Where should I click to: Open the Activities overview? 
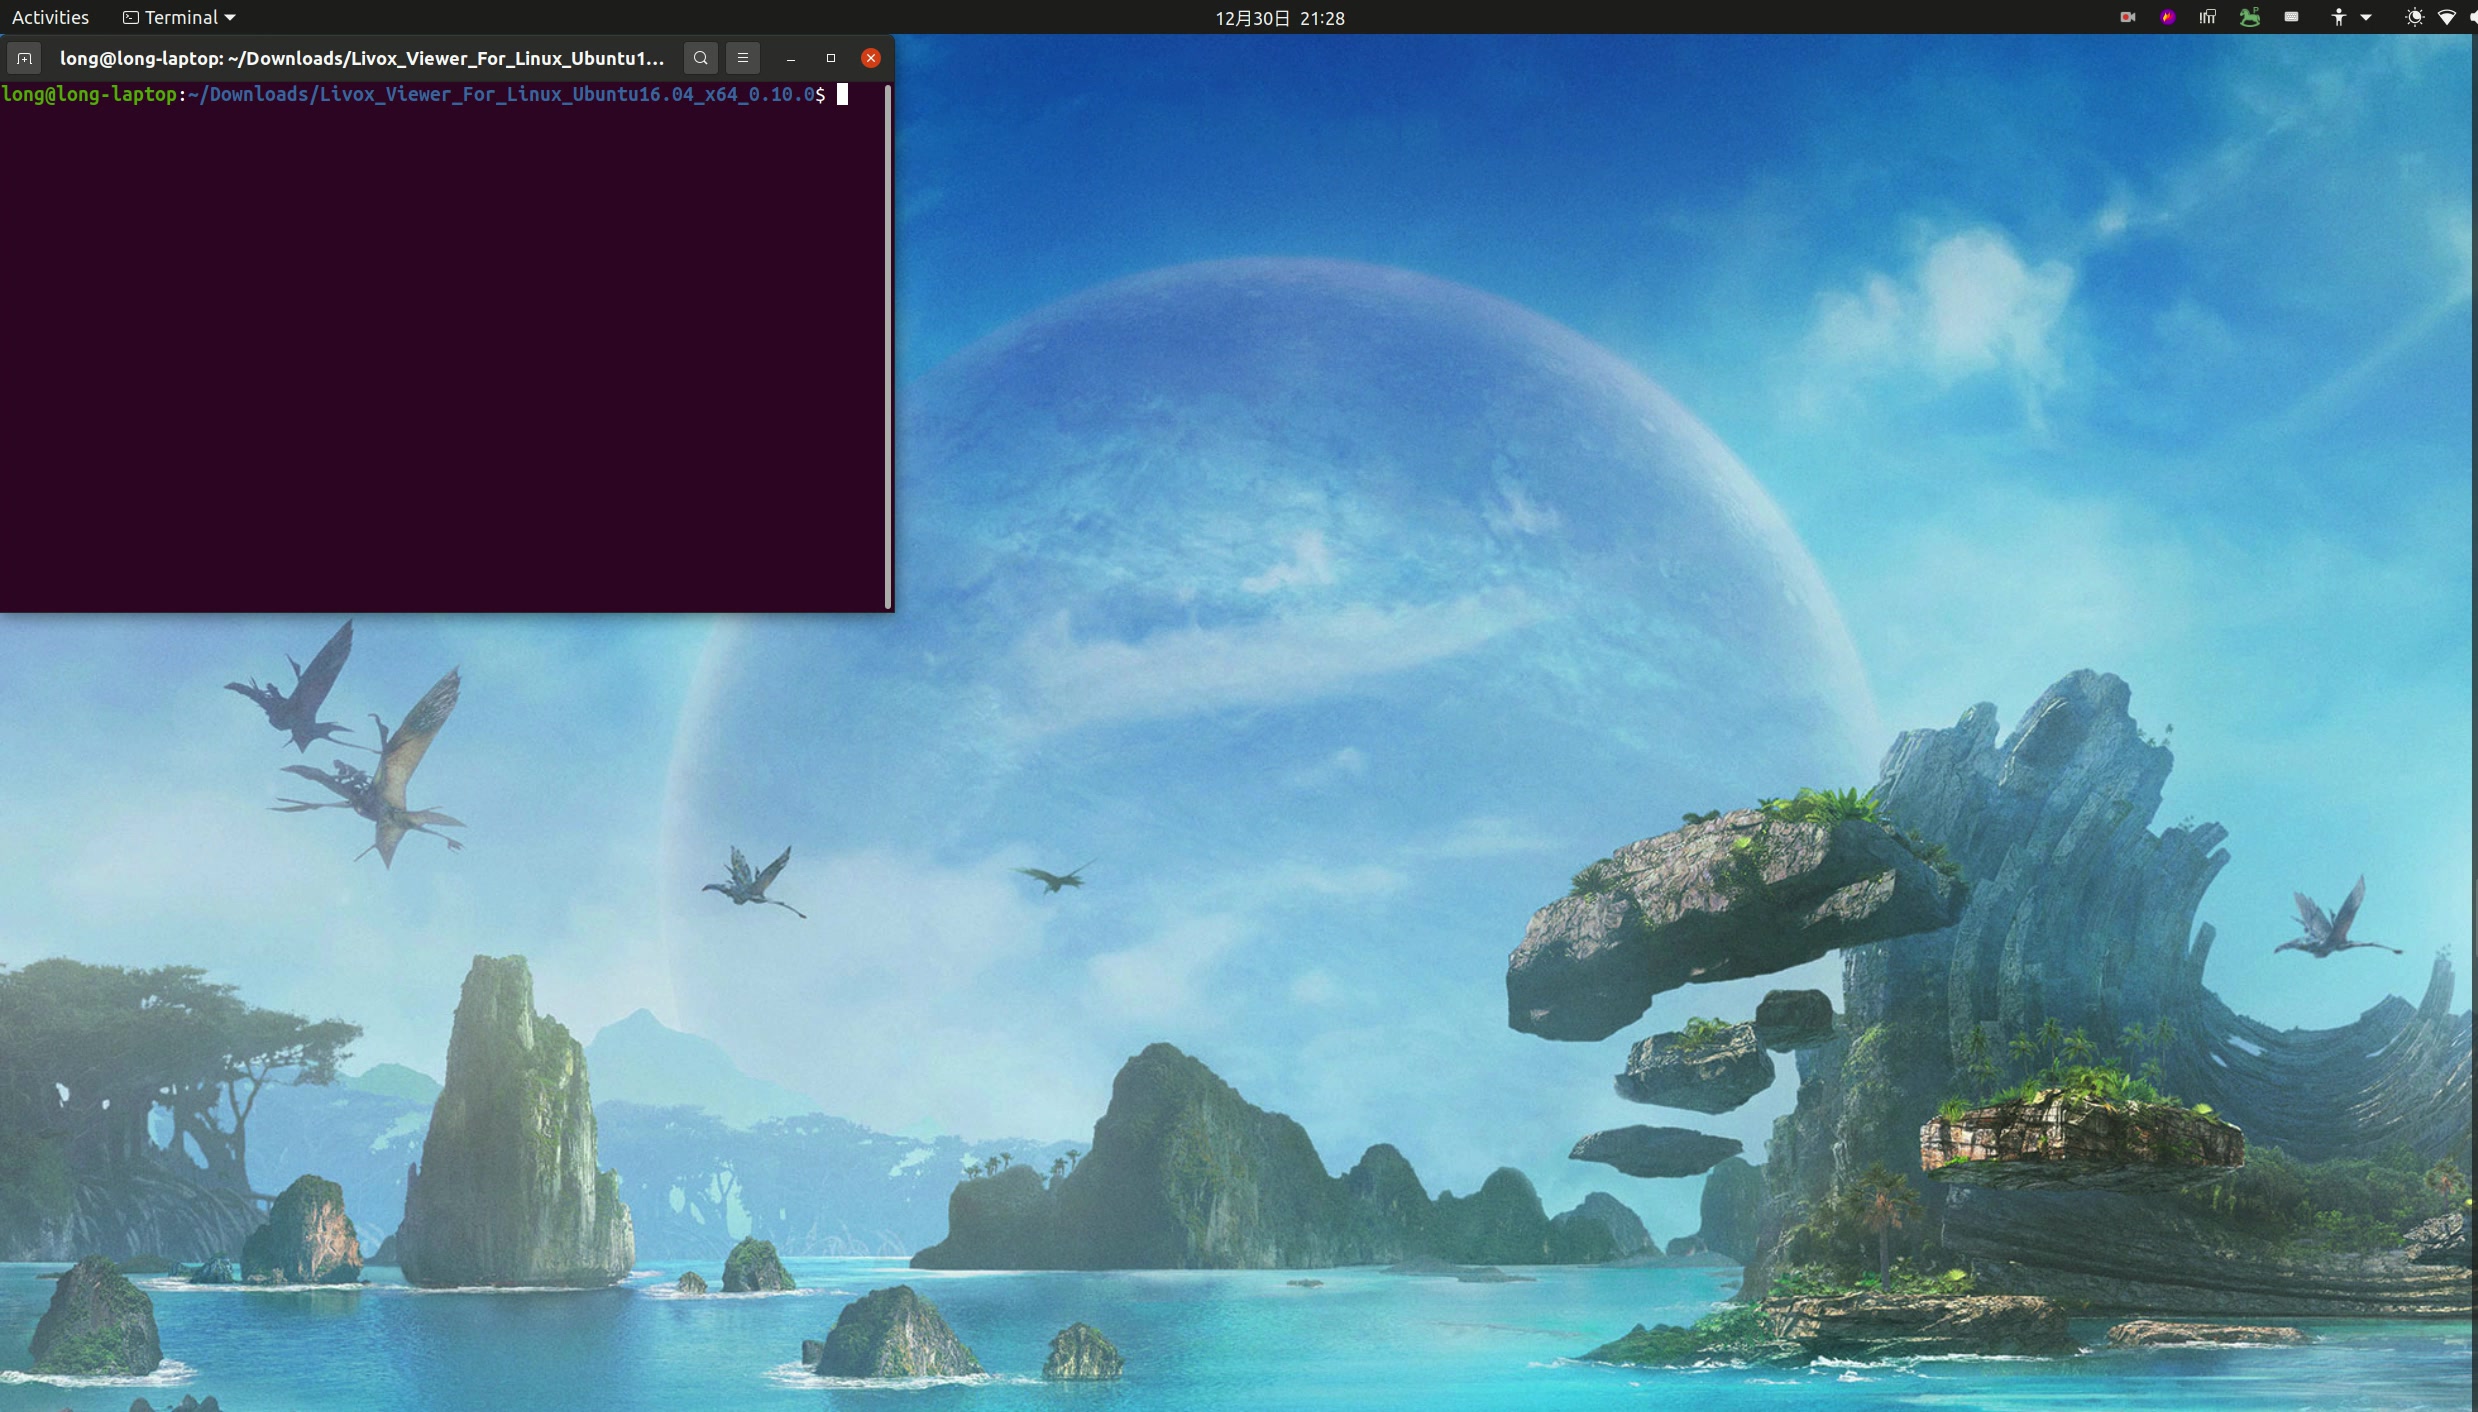coord(50,17)
